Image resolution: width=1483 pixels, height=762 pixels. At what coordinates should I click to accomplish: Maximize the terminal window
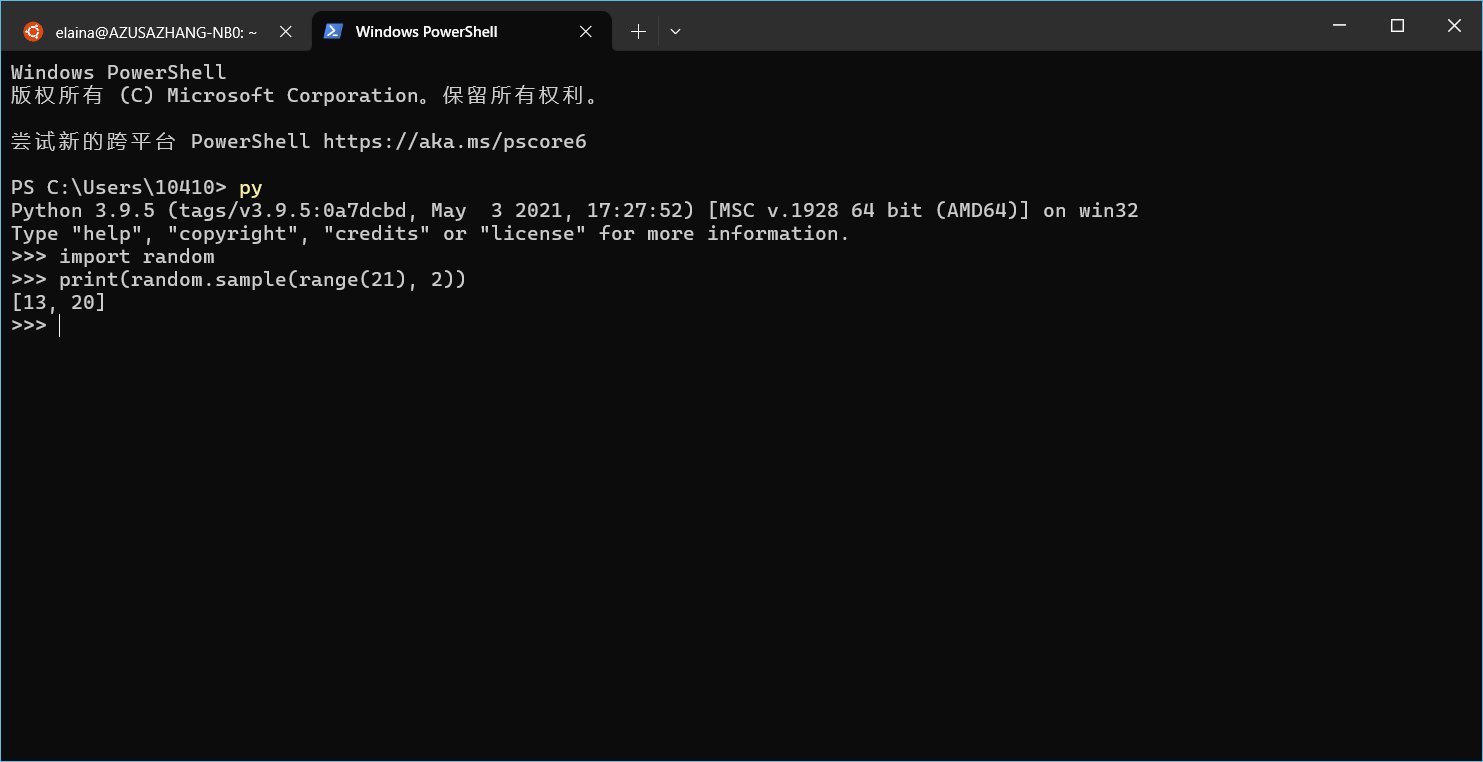pos(1398,25)
